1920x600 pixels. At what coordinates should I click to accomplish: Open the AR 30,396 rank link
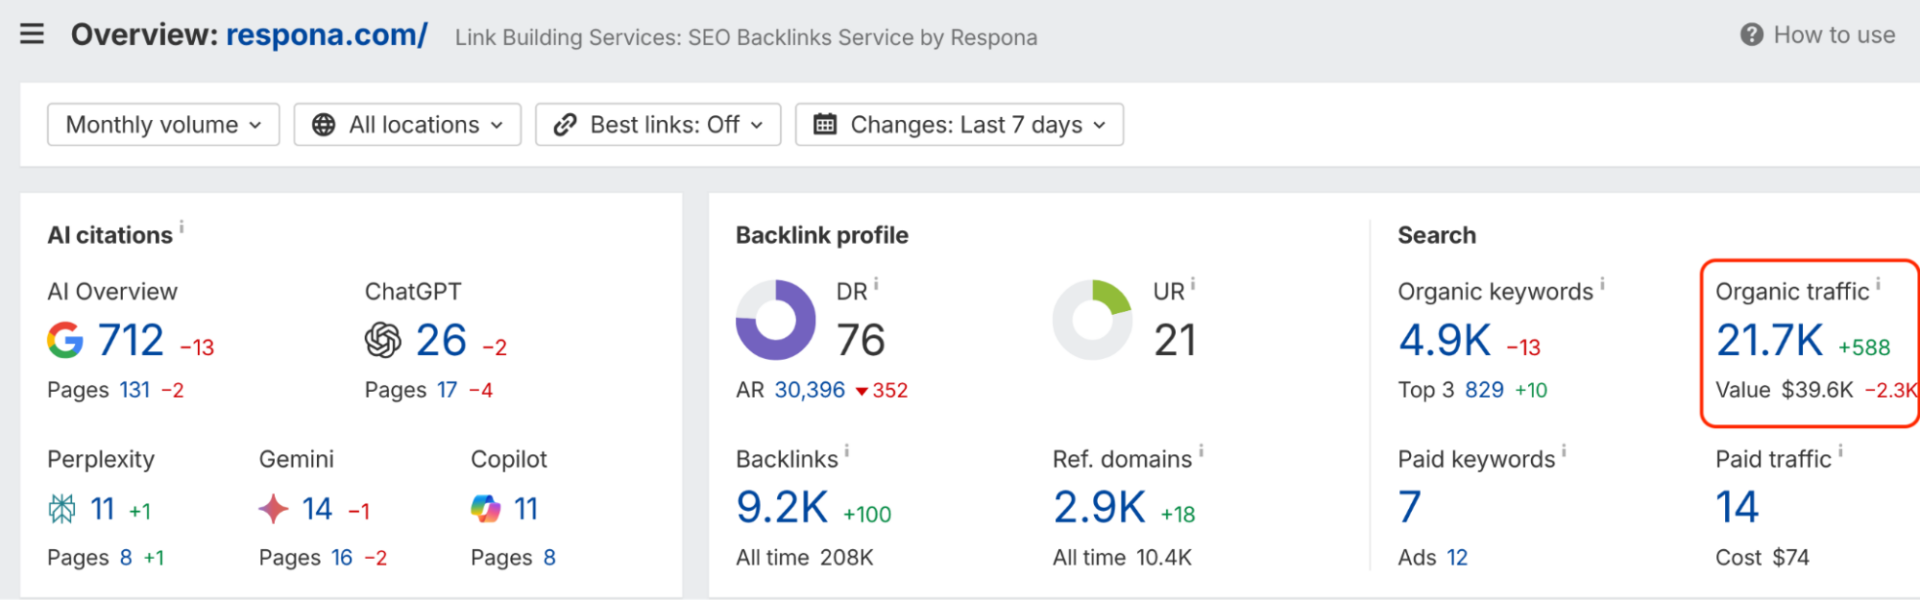pyautogui.click(x=810, y=390)
